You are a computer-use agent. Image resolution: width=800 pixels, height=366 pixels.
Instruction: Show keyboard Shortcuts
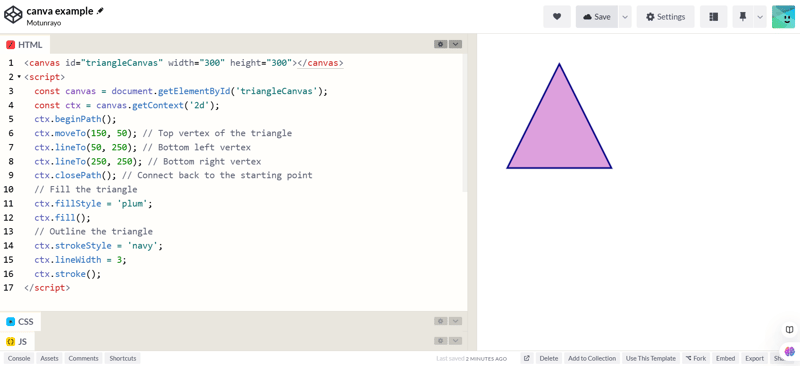(x=123, y=358)
